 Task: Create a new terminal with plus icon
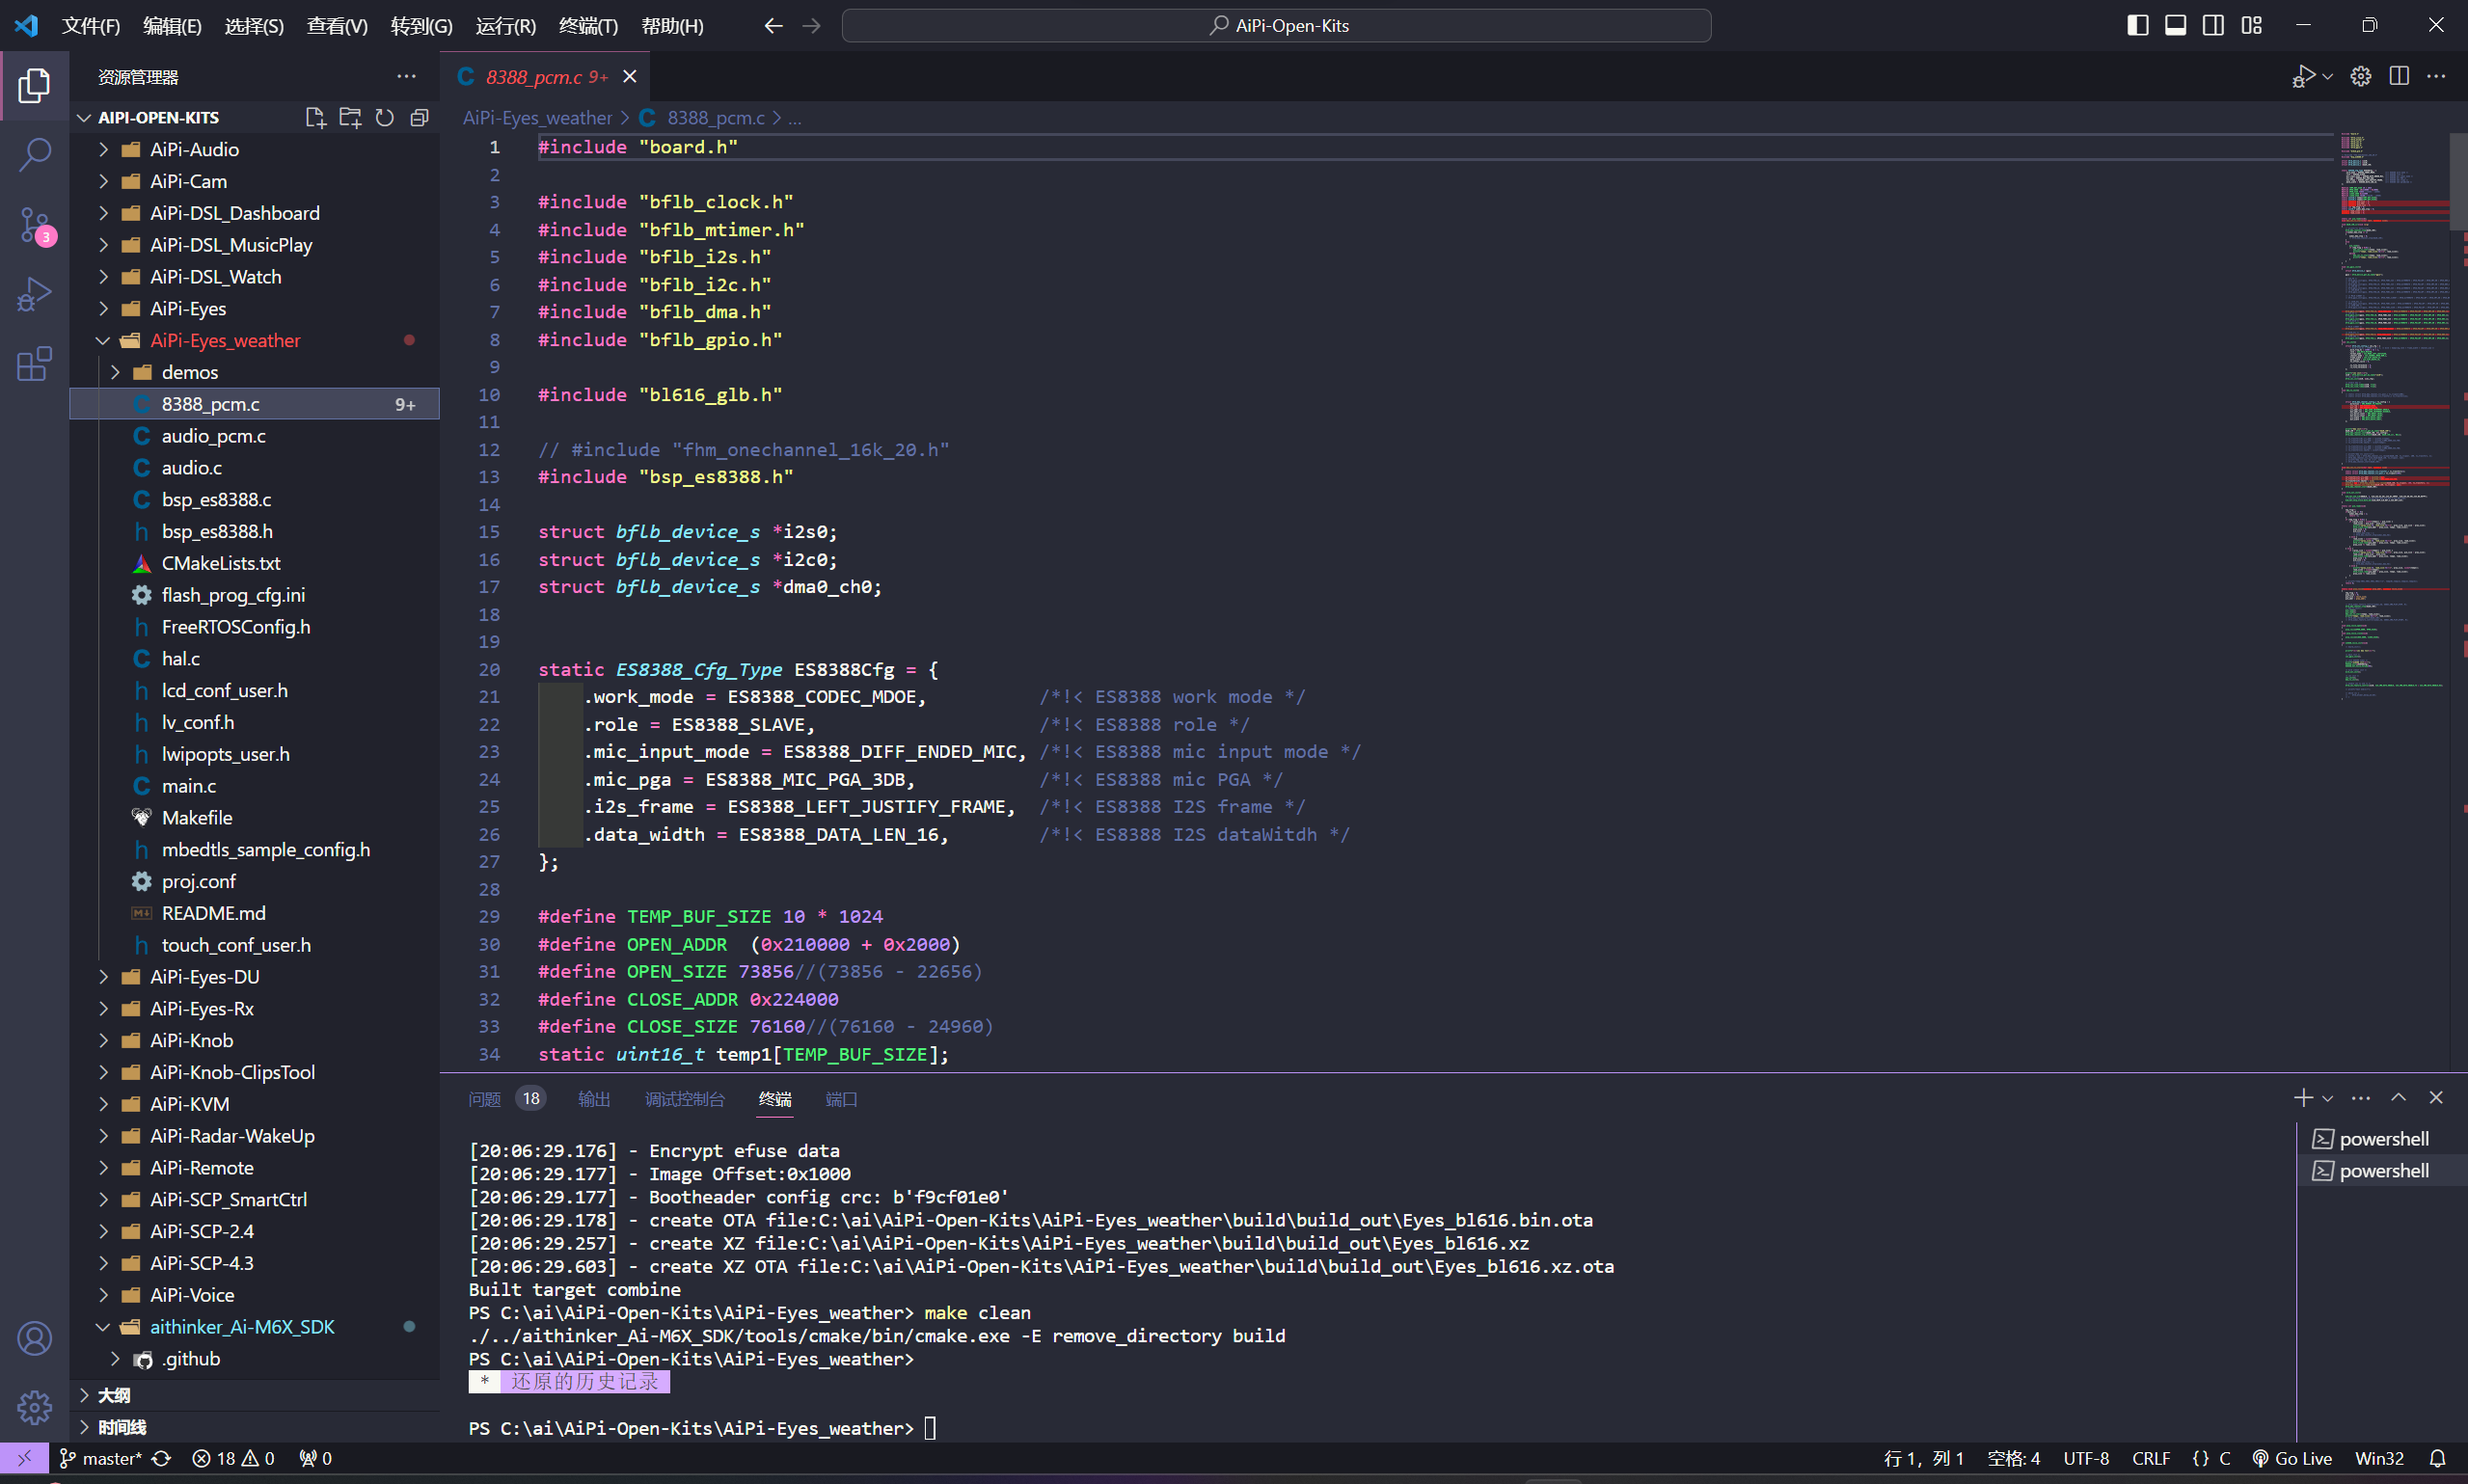pos(2303,1098)
